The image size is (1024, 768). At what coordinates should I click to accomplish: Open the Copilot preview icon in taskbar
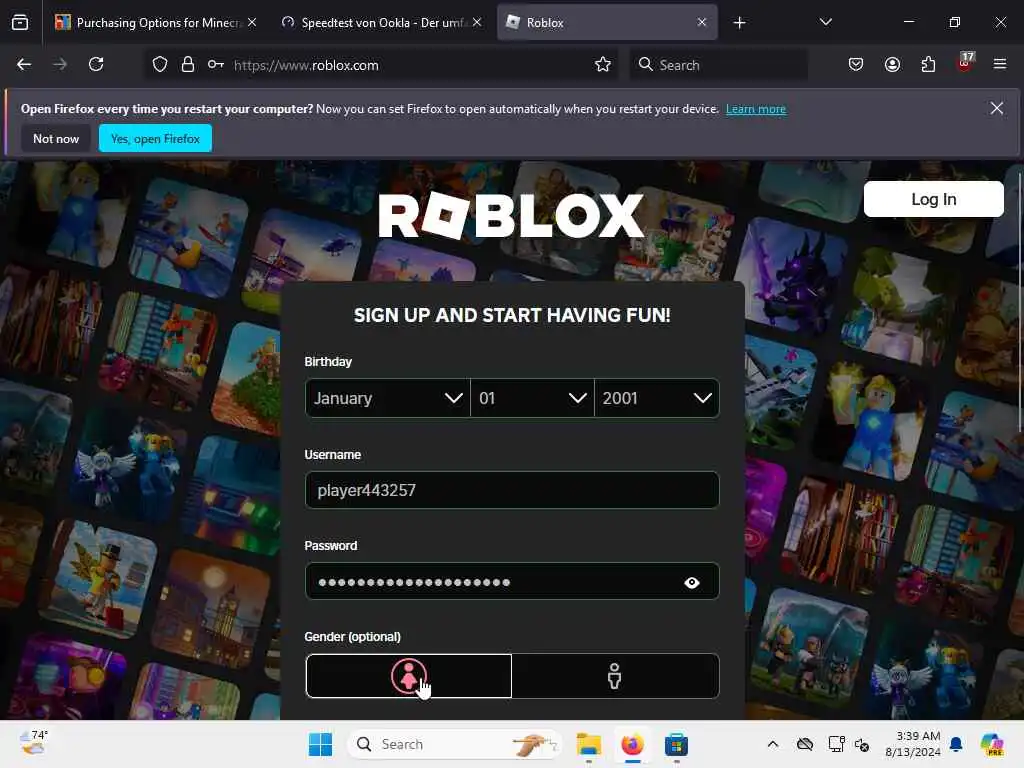992,744
